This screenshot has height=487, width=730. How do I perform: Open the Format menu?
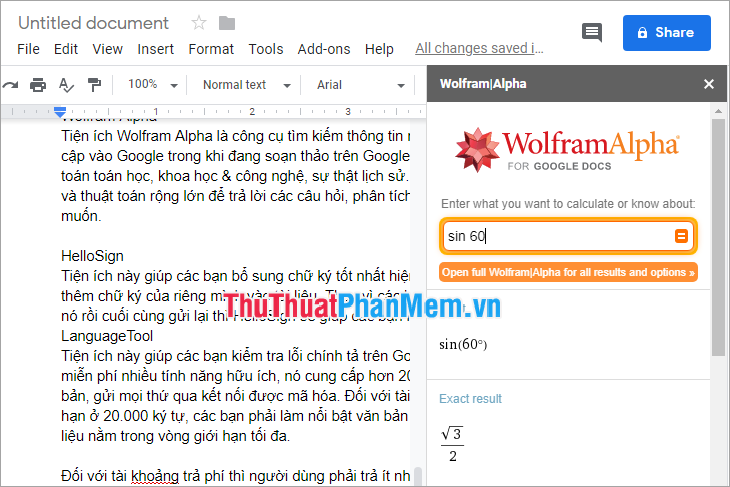point(211,49)
